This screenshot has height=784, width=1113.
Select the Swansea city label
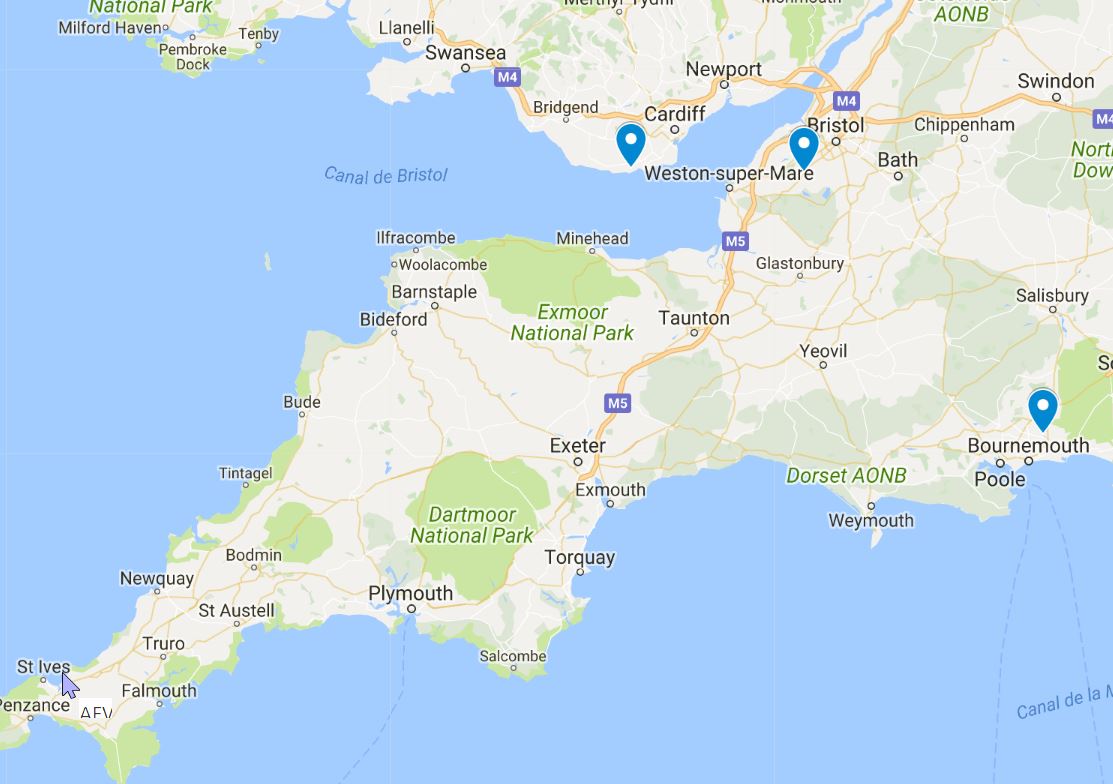466,53
